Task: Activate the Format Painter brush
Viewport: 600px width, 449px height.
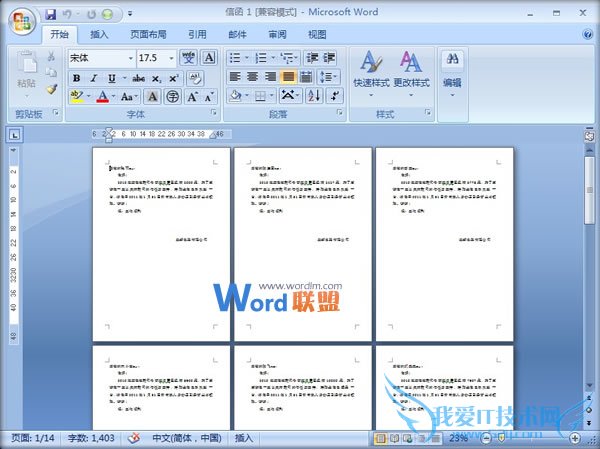Action: coord(51,89)
